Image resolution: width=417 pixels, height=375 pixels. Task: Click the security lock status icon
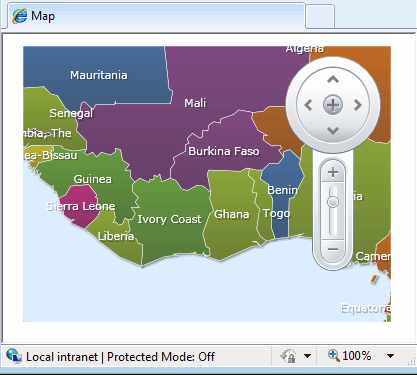click(288, 356)
